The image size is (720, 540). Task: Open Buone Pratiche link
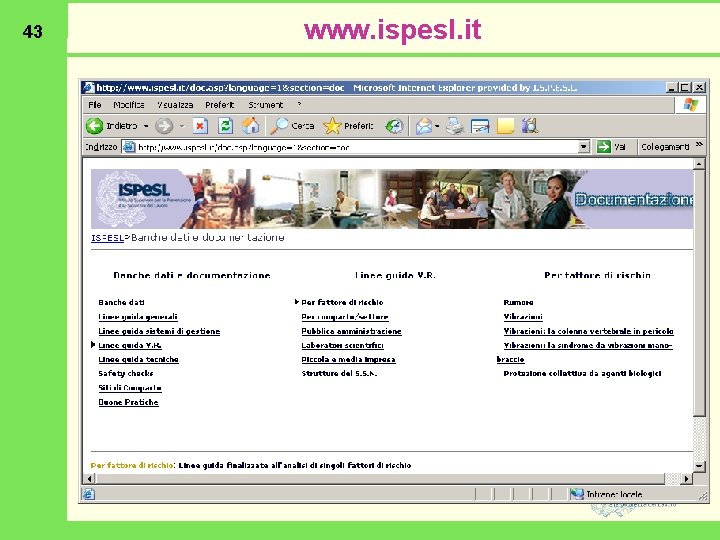(x=128, y=402)
